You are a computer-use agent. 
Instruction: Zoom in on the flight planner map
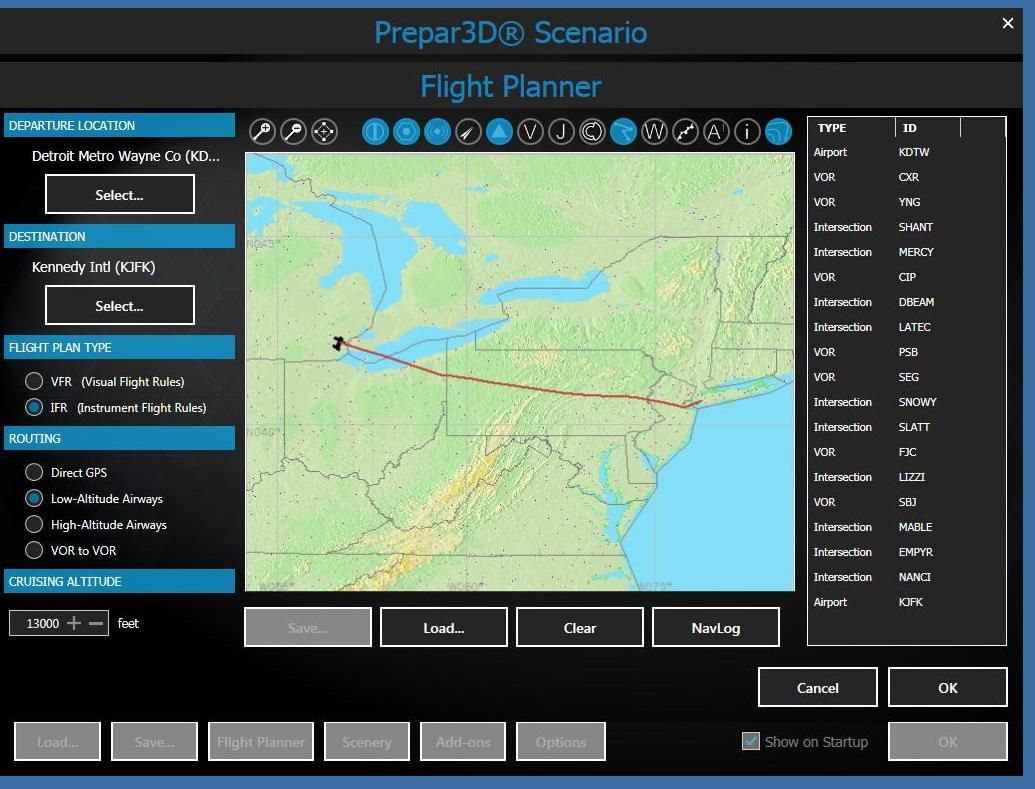click(262, 132)
